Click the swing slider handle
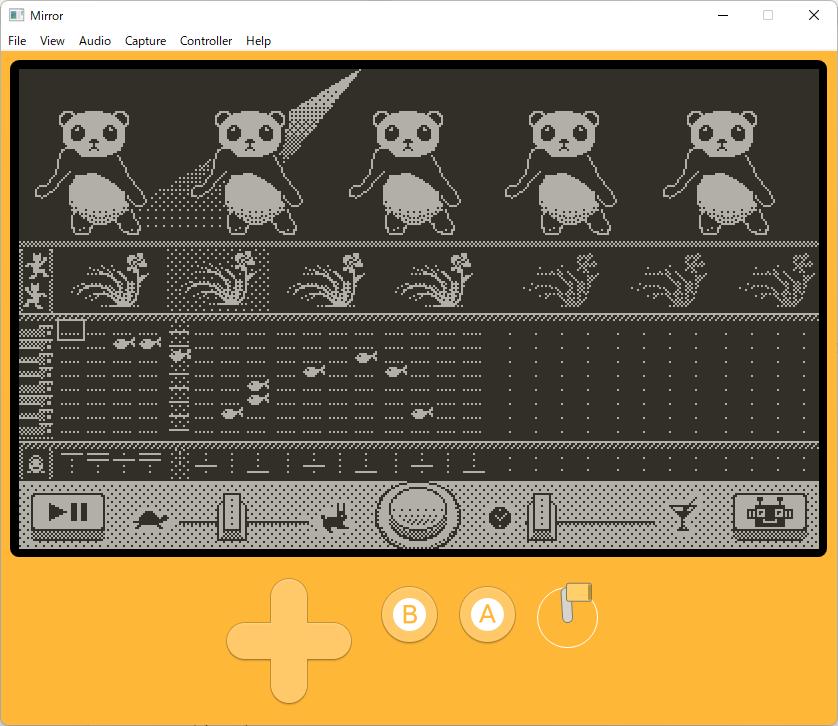 tap(541, 515)
